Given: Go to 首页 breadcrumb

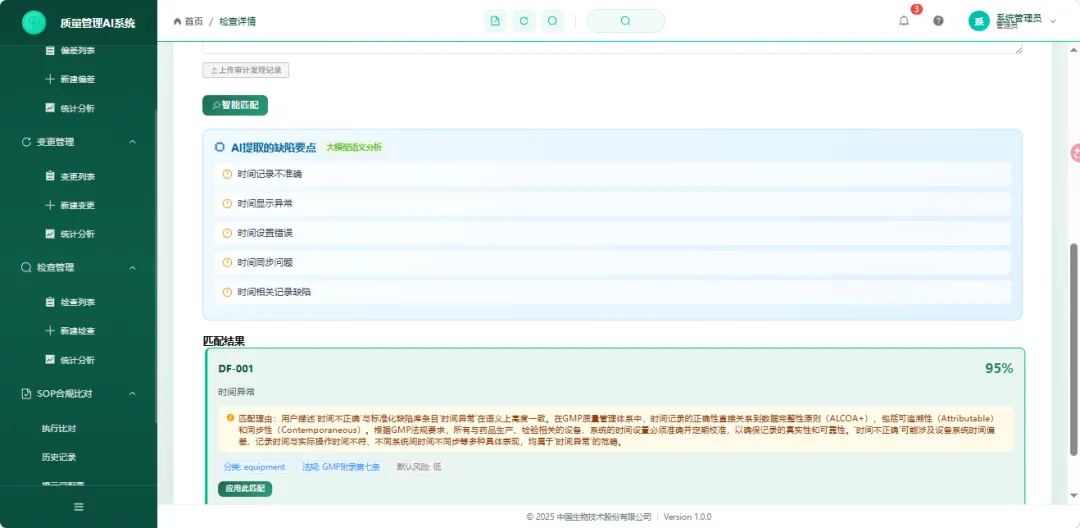Looking at the screenshot, I should point(188,21).
